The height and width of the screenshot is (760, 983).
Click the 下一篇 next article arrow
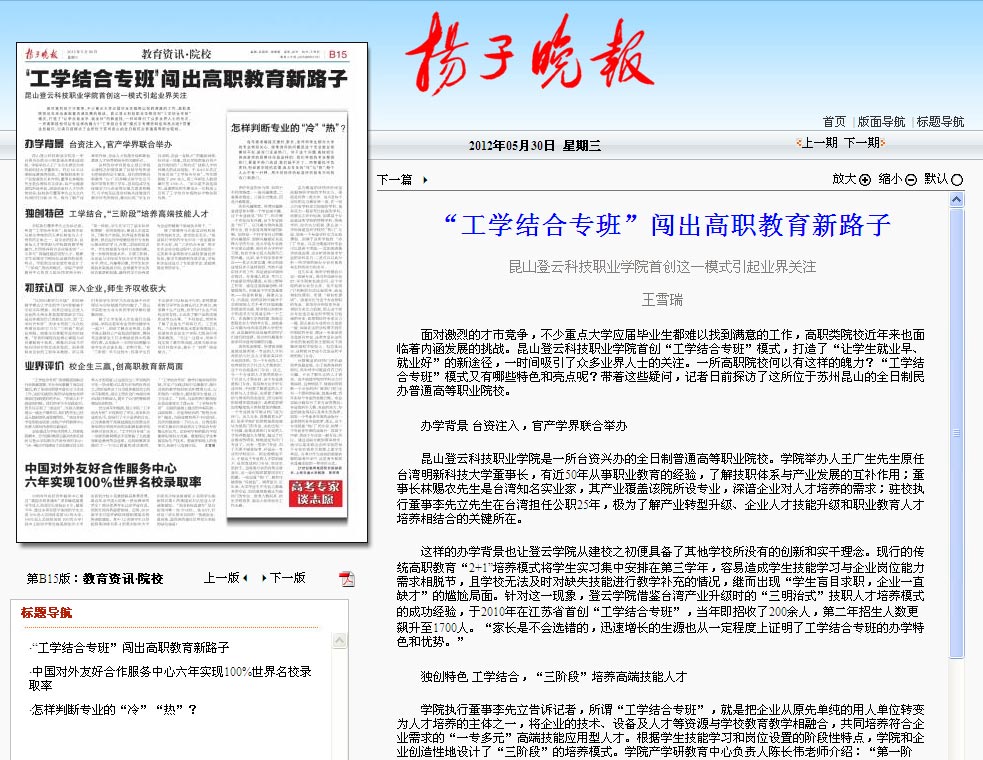click(425, 180)
